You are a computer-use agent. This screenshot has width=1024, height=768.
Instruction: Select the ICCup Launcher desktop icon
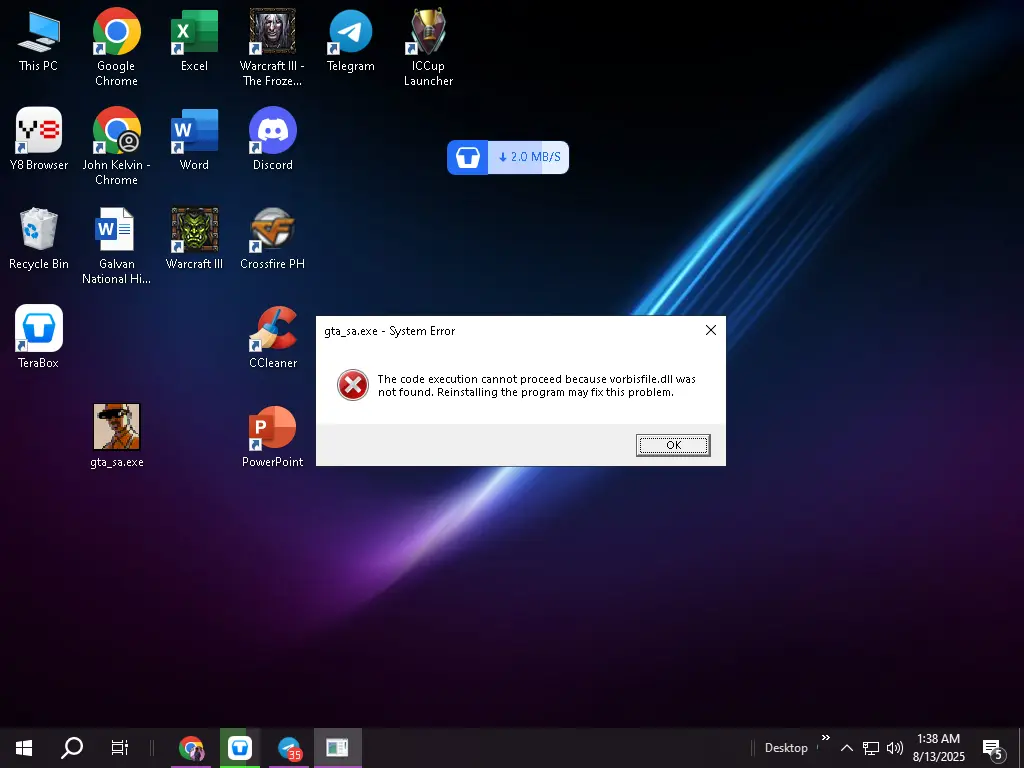click(428, 47)
